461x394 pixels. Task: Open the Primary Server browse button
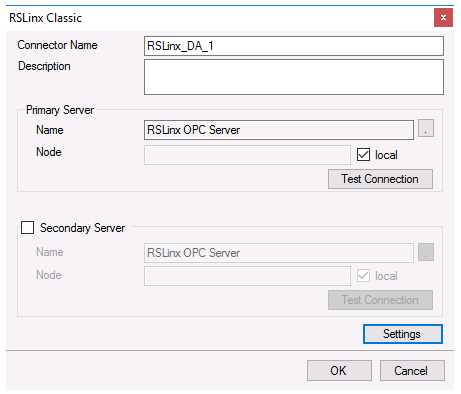tap(426, 128)
